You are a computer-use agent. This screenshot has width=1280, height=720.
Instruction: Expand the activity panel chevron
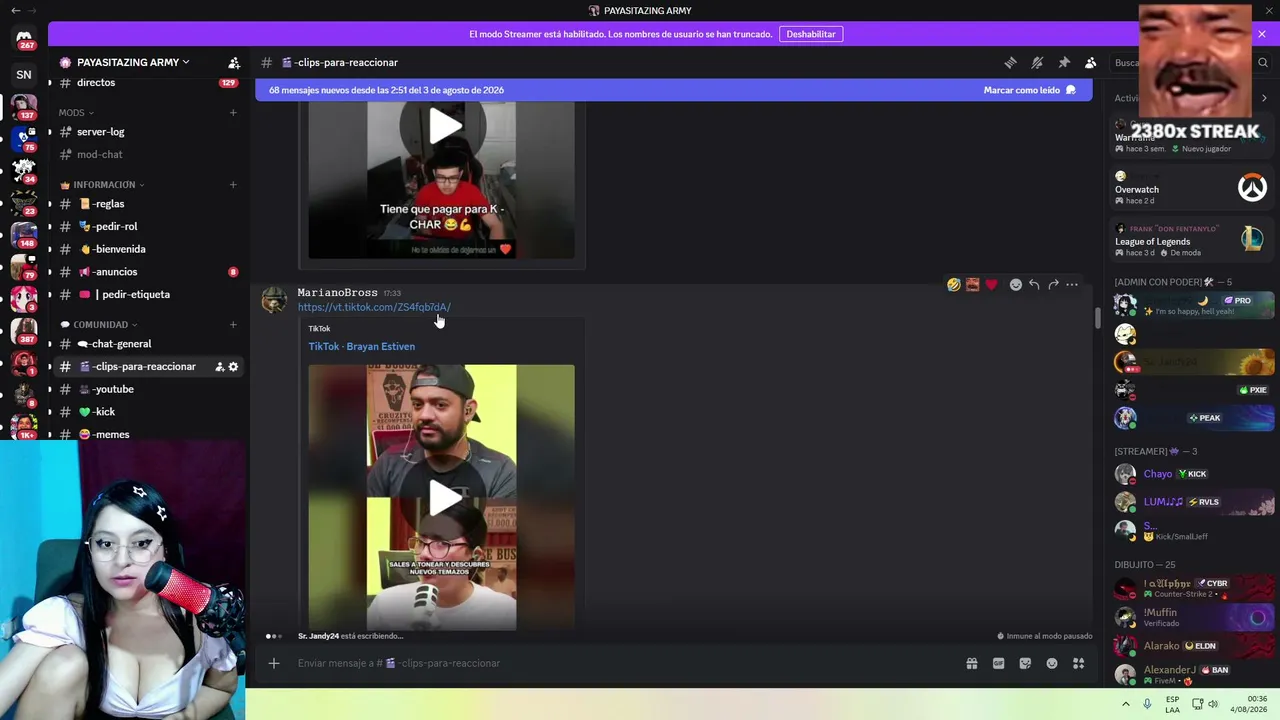[x=1264, y=98]
